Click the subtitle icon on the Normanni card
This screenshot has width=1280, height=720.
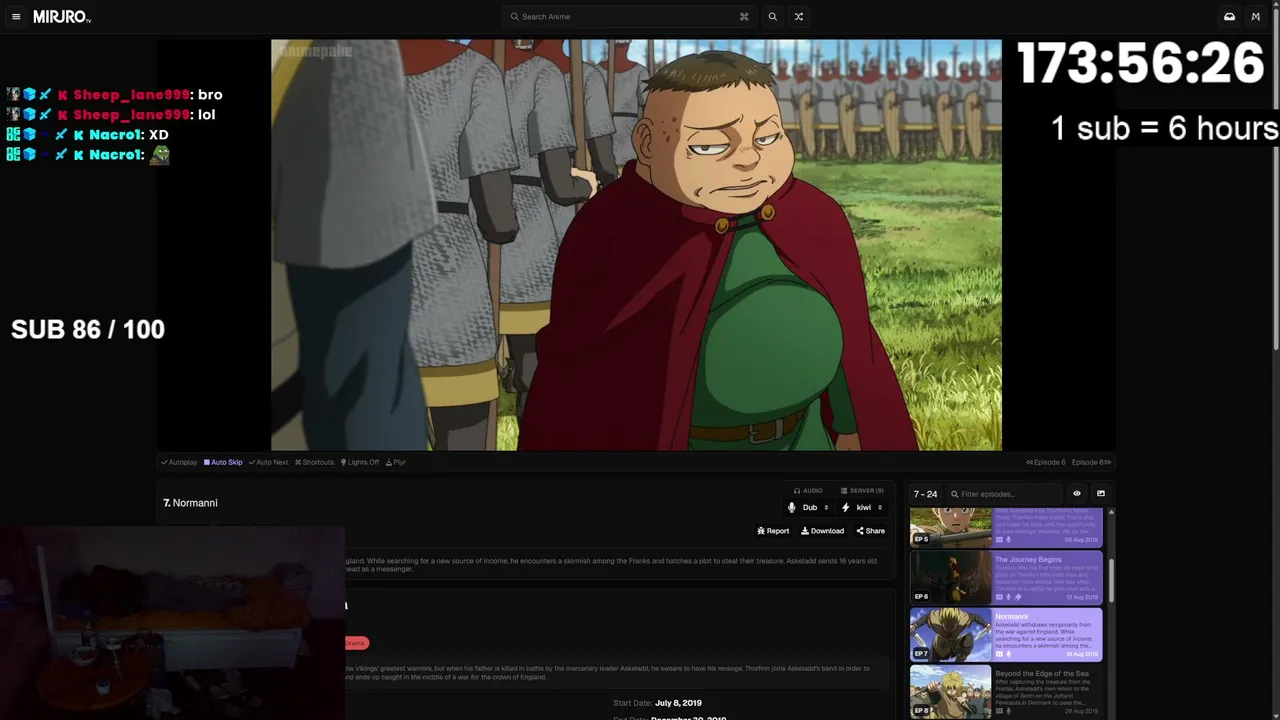[x=999, y=654]
